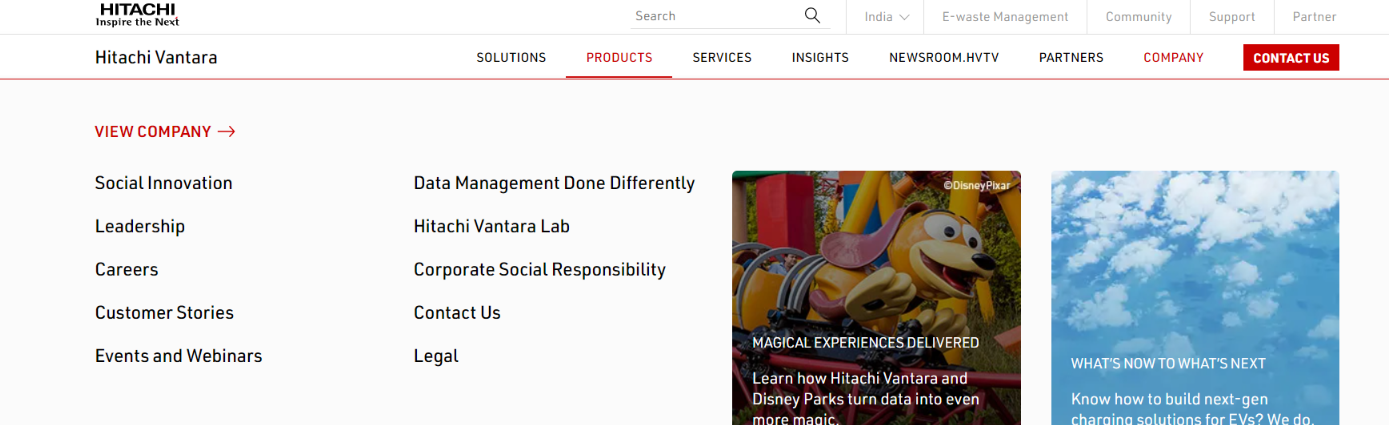Open the SERVICES menu
This screenshot has height=425, width=1389.
[x=722, y=58]
